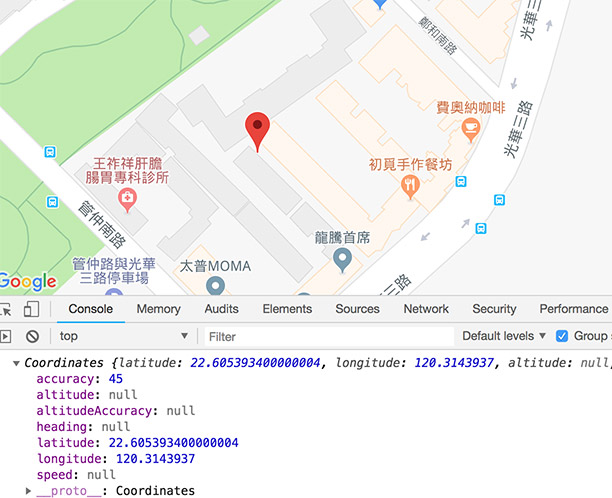
Task: Click the bus stop icon below 初覓手作餐坊 label
Action: [461, 181]
